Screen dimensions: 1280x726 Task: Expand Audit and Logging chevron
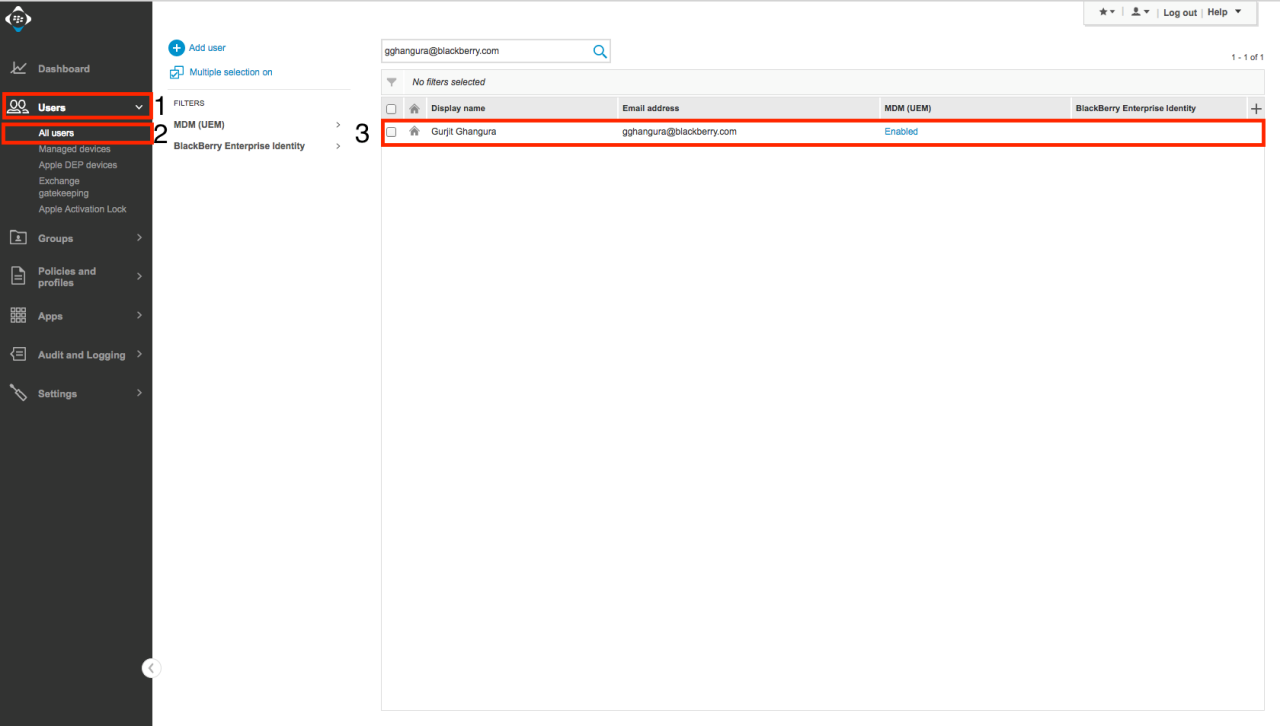(139, 354)
